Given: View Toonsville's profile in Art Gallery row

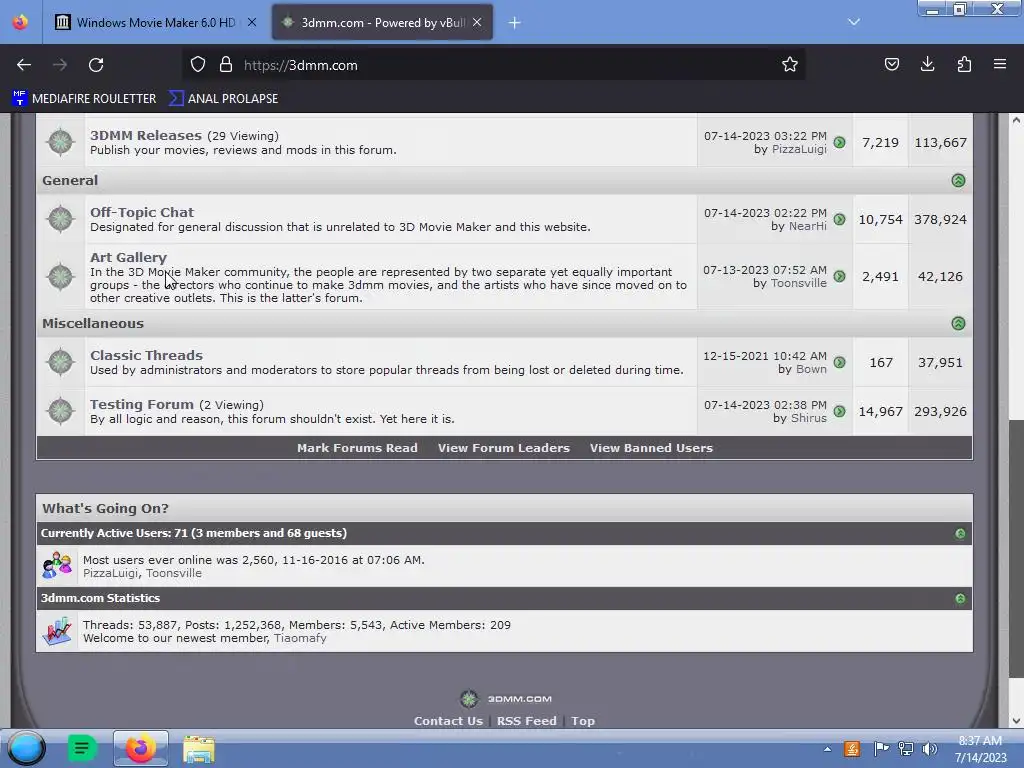Looking at the screenshot, I should coord(799,283).
